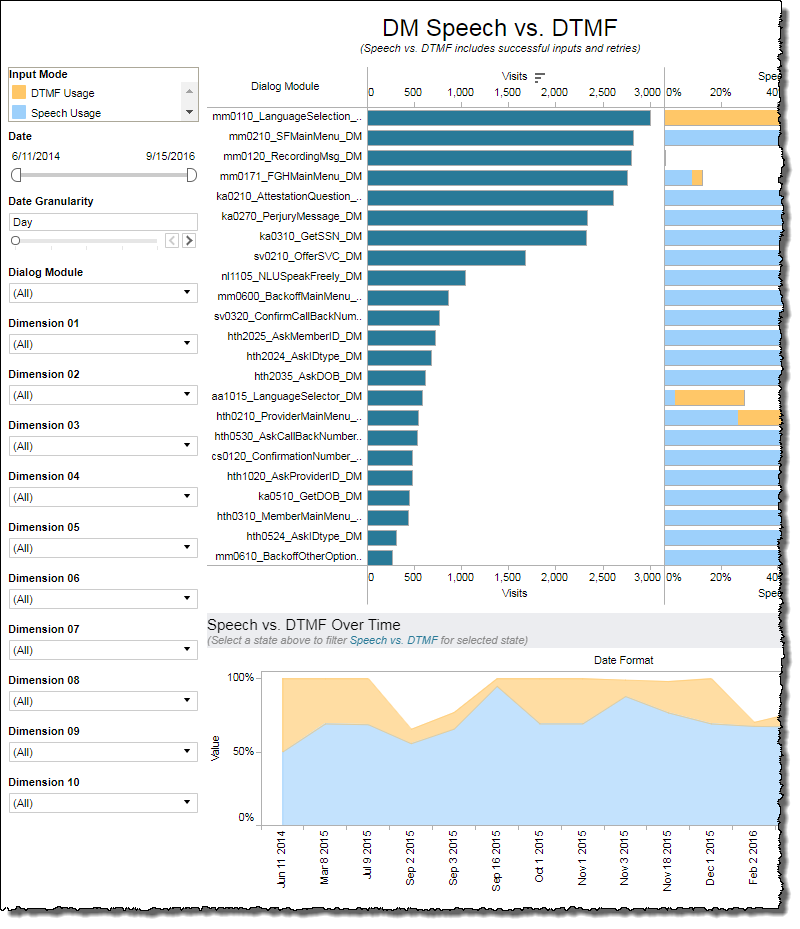Select the Speech Usage blue swatch
The width and height of the screenshot is (800, 929).
(20, 113)
